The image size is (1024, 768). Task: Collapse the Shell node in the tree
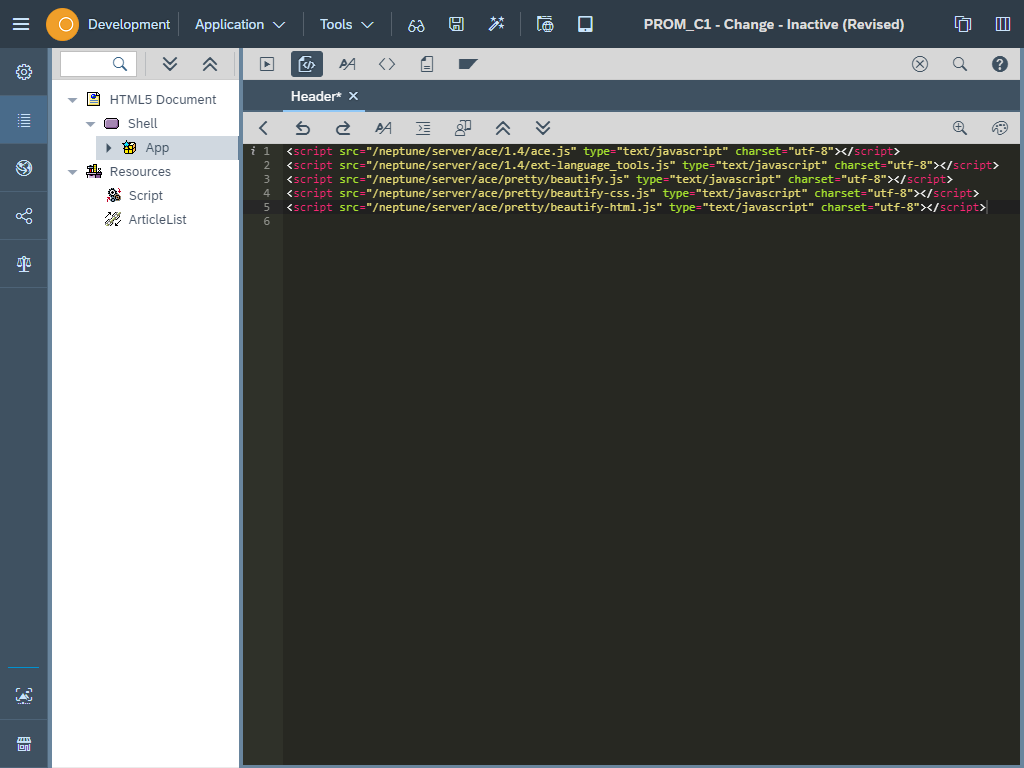pos(90,123)
